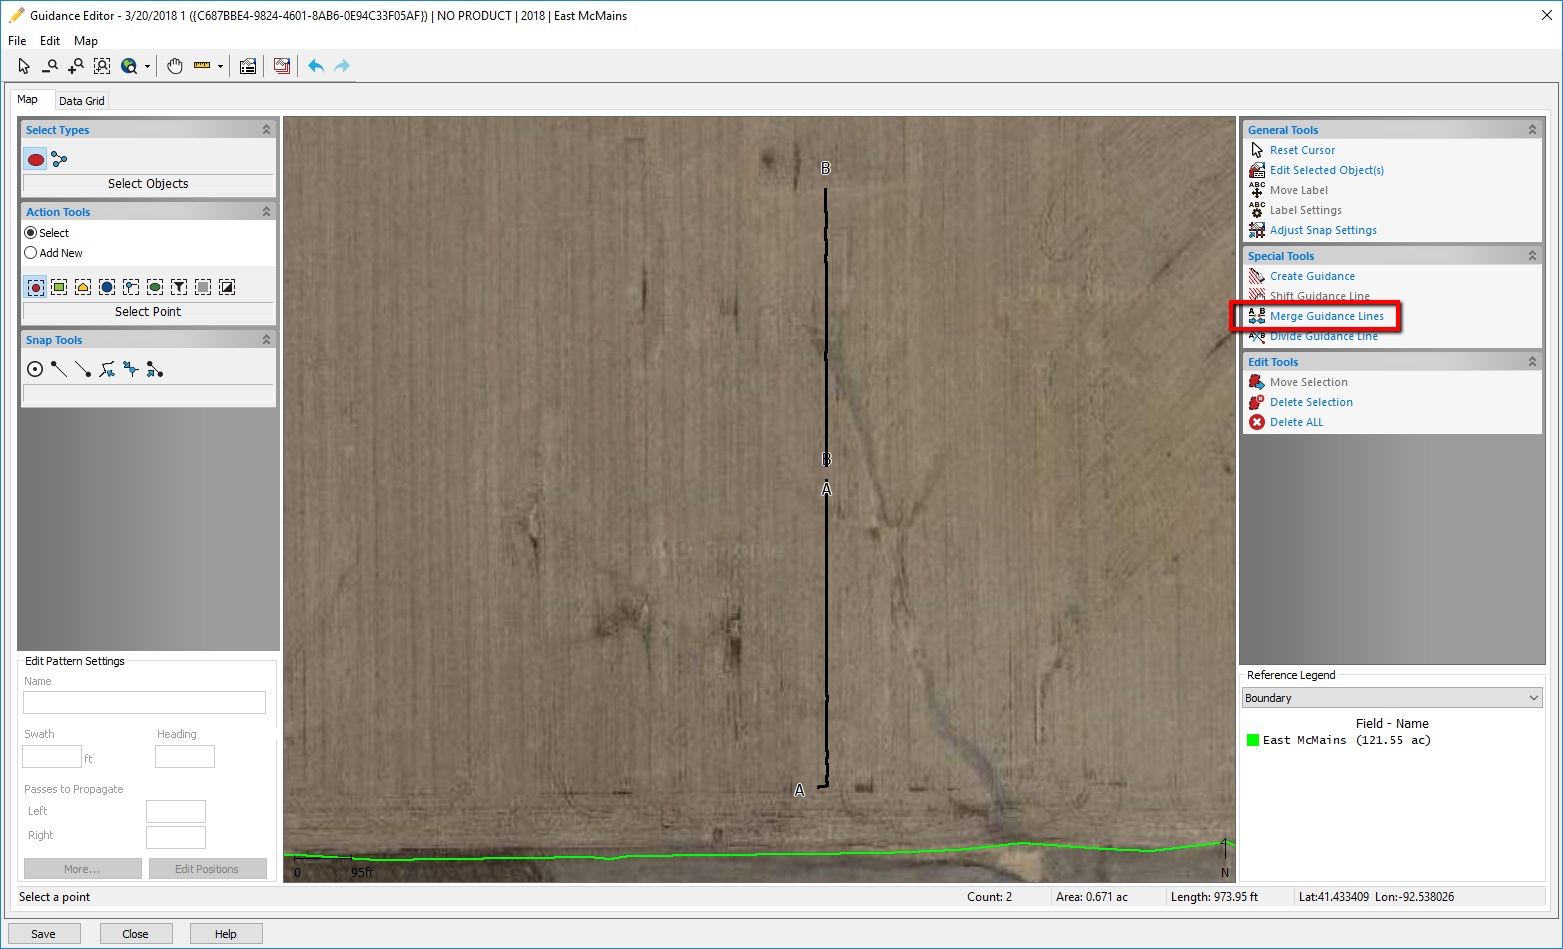Choose the 'Add New' radio option
1563x949 pixels.
[x=31, y=253]
